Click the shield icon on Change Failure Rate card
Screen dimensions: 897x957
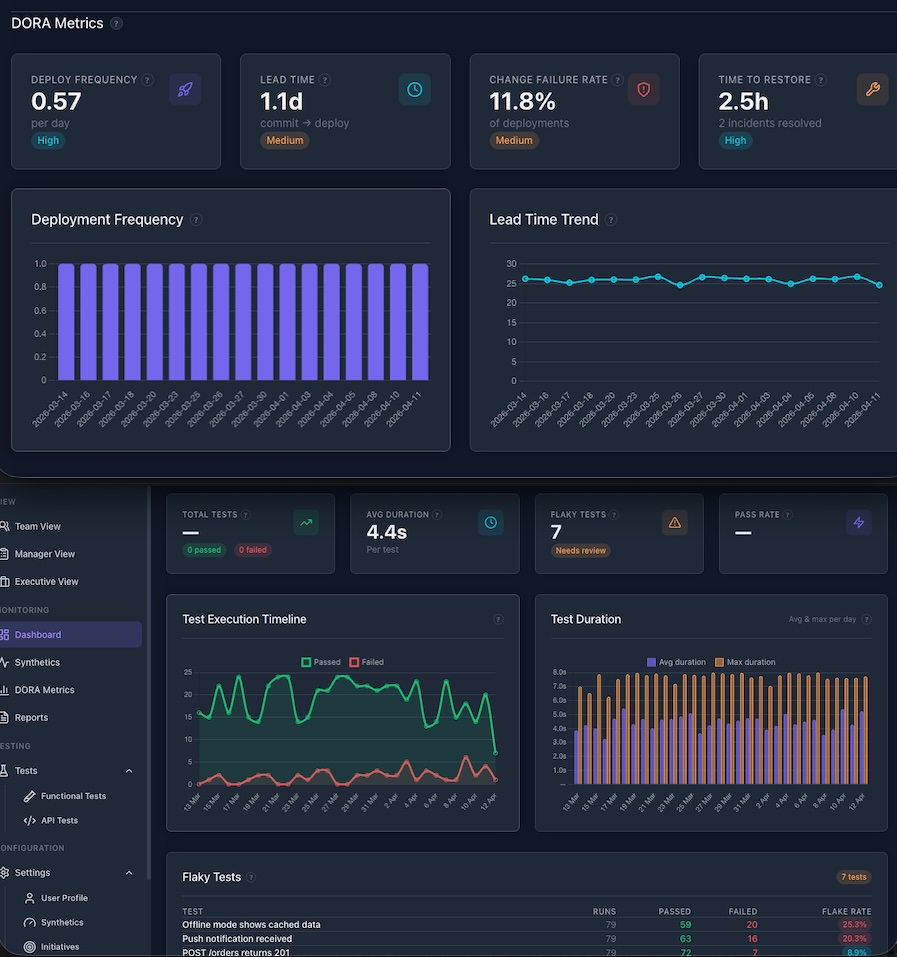(644, 89)
